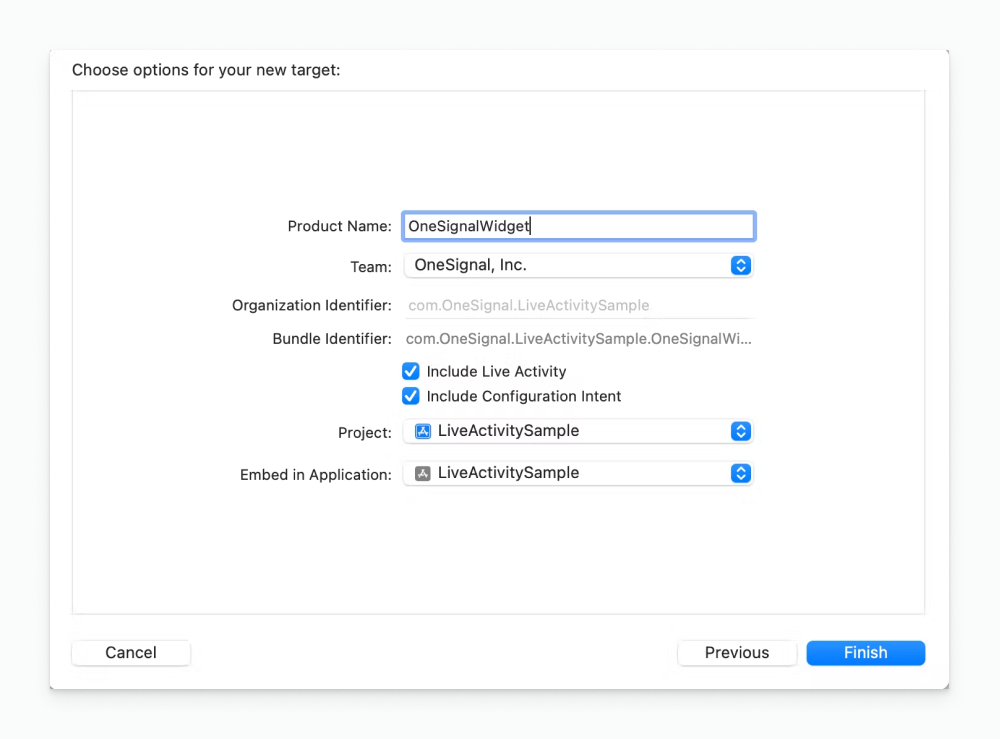Click LiveActivitySample in Embed in Application popup
Image resolution: width=1000 pixels, height=739 pixels.
coord(508,473)
